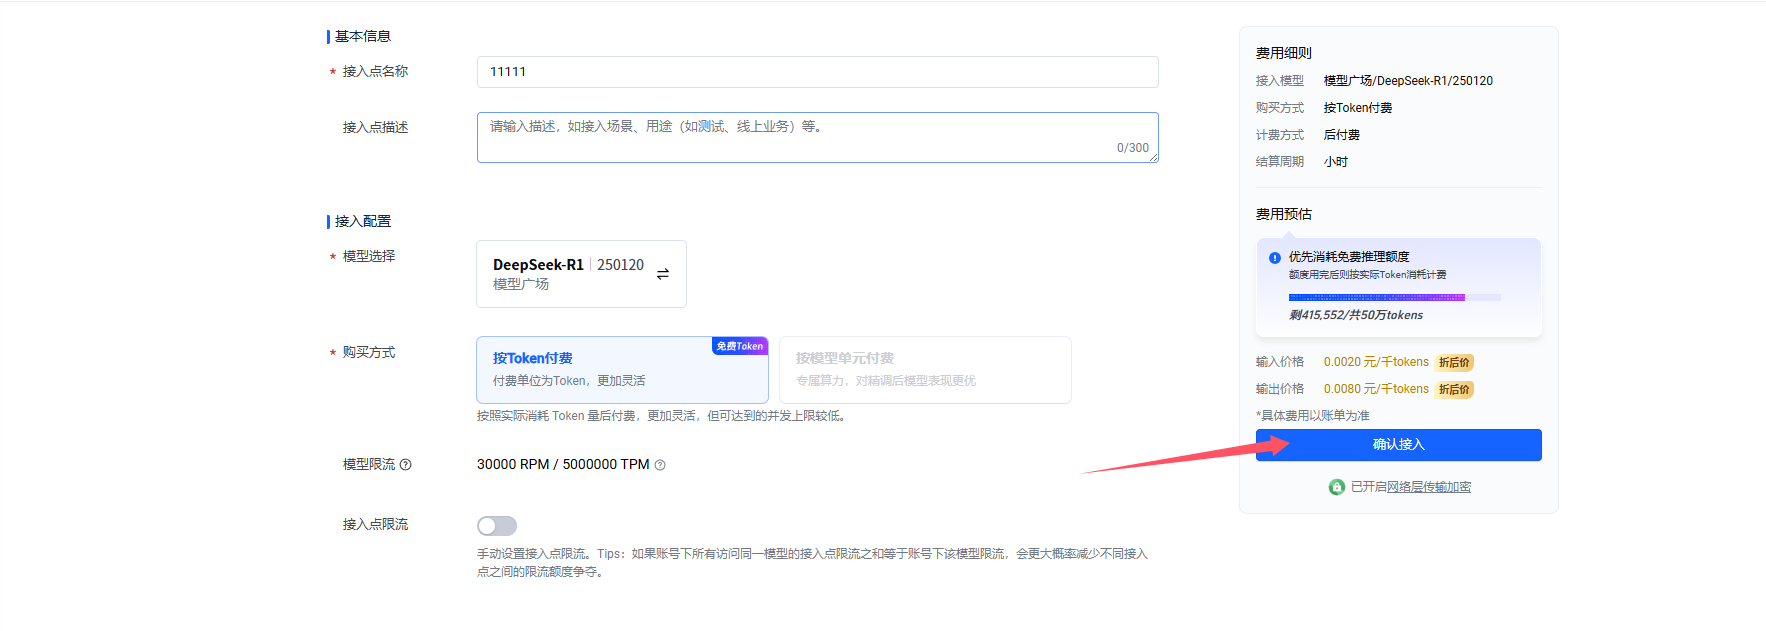This screenshot has height=631, width=1766.
Task: Select 按模型单元付费 purchase option
Action: coord(925,369)
